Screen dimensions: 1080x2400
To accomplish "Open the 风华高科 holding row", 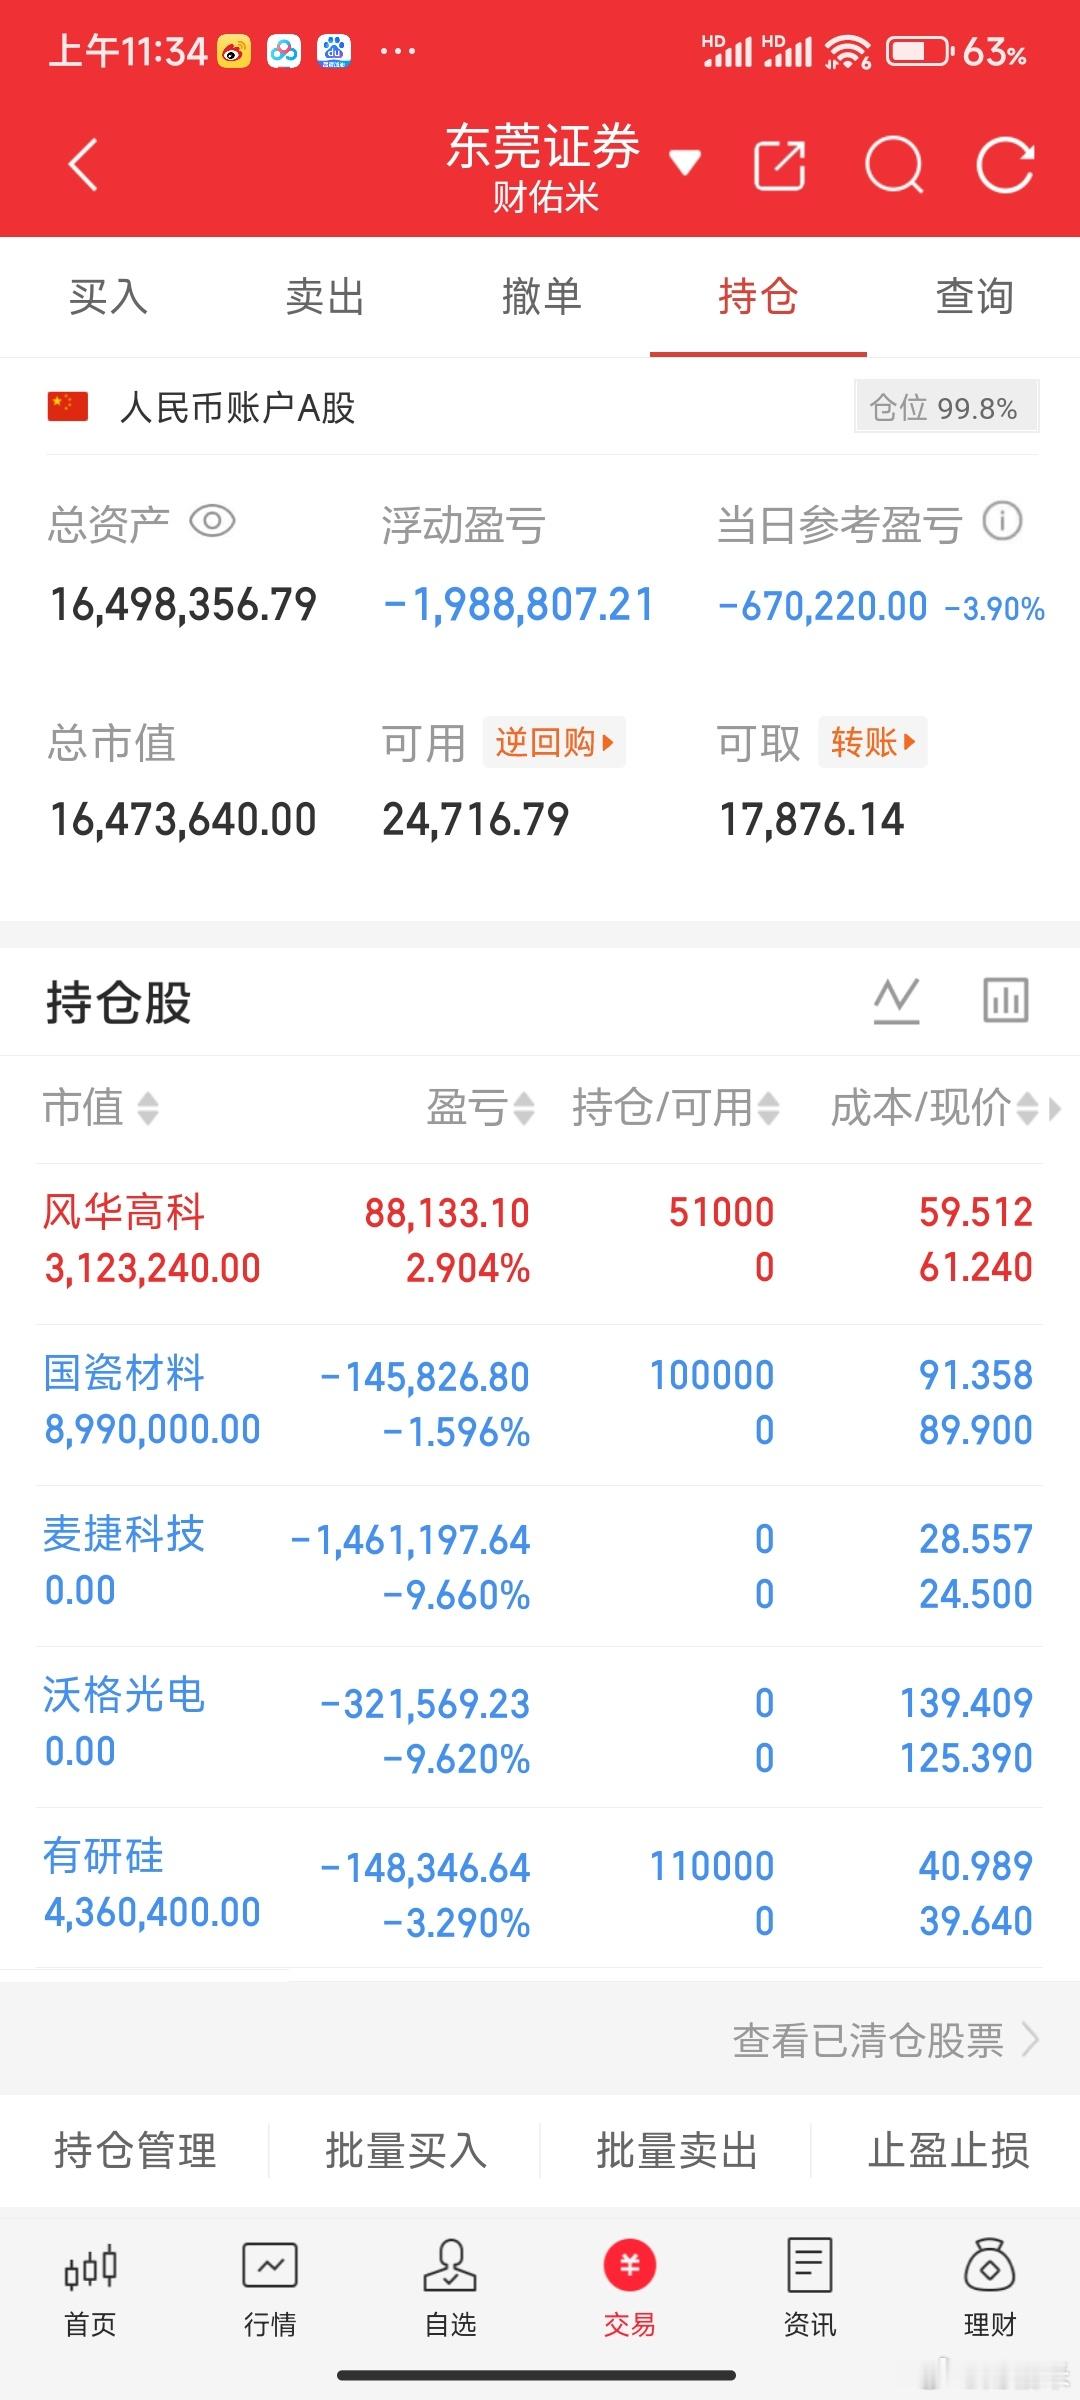I will tap(540, 1242).
